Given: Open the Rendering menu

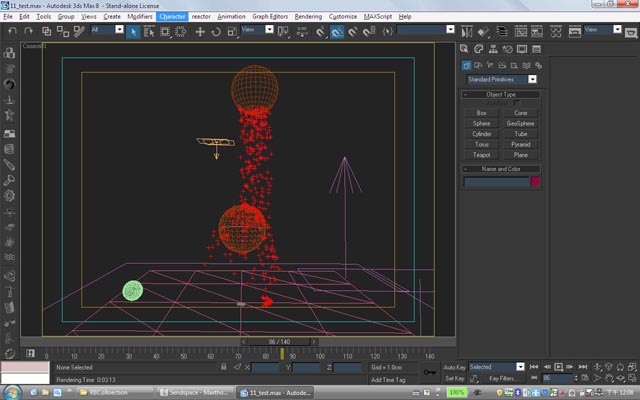Looking at the screenshot, I should point(308,16).
